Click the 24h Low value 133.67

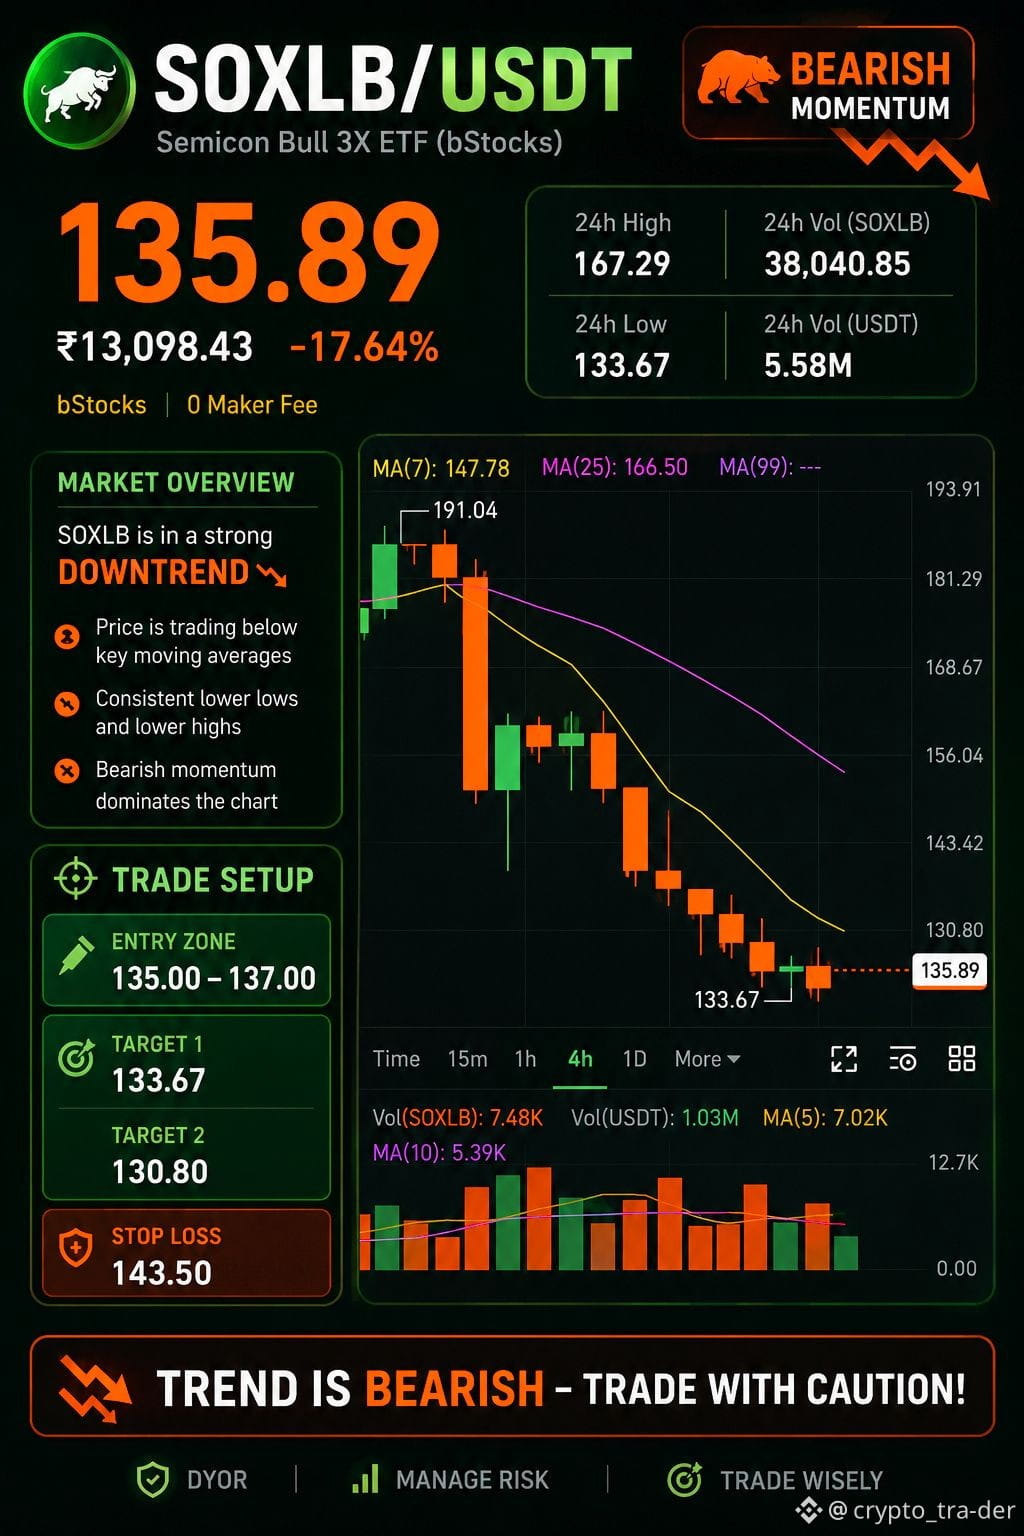click(622, 365)
